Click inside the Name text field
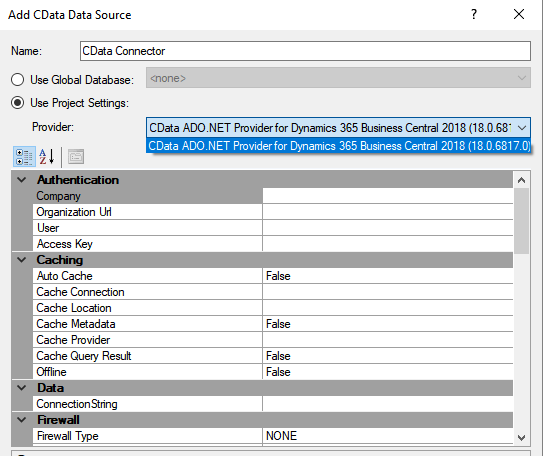 tap(305, 51)
